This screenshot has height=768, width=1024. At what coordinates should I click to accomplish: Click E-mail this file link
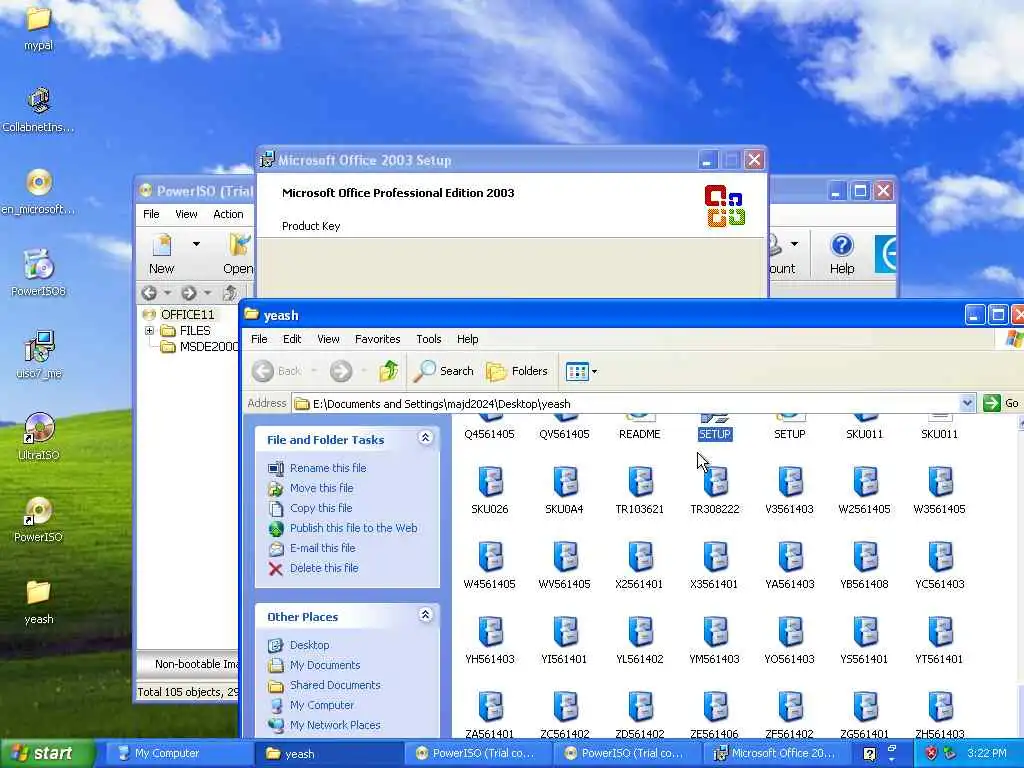(323, 548)
